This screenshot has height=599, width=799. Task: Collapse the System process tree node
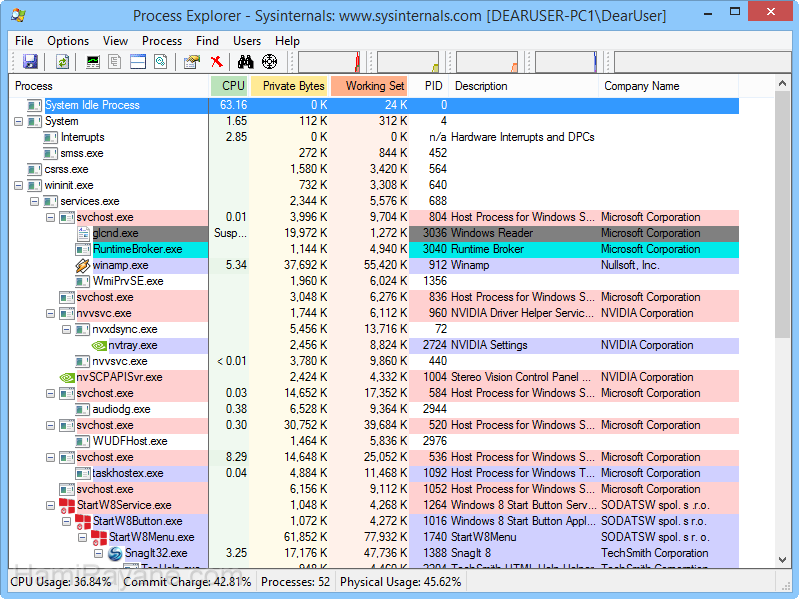[x=19, y=122]
